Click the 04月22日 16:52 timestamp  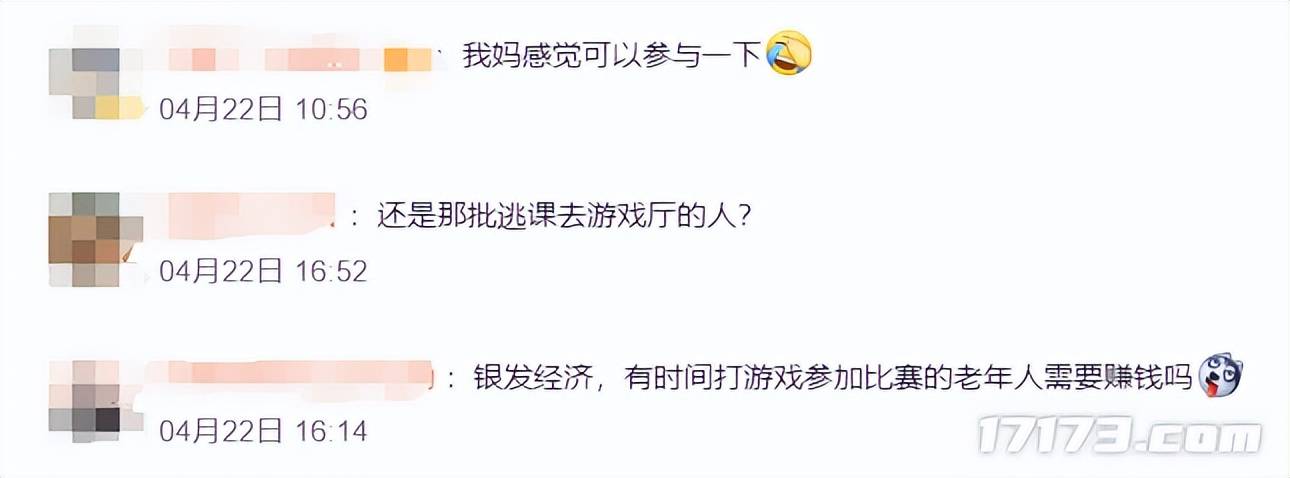(264, 270)
